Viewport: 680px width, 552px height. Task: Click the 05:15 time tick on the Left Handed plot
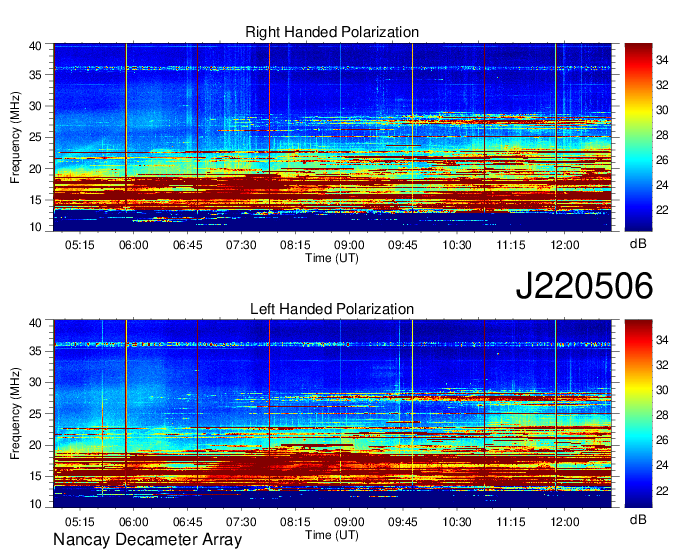80,522
